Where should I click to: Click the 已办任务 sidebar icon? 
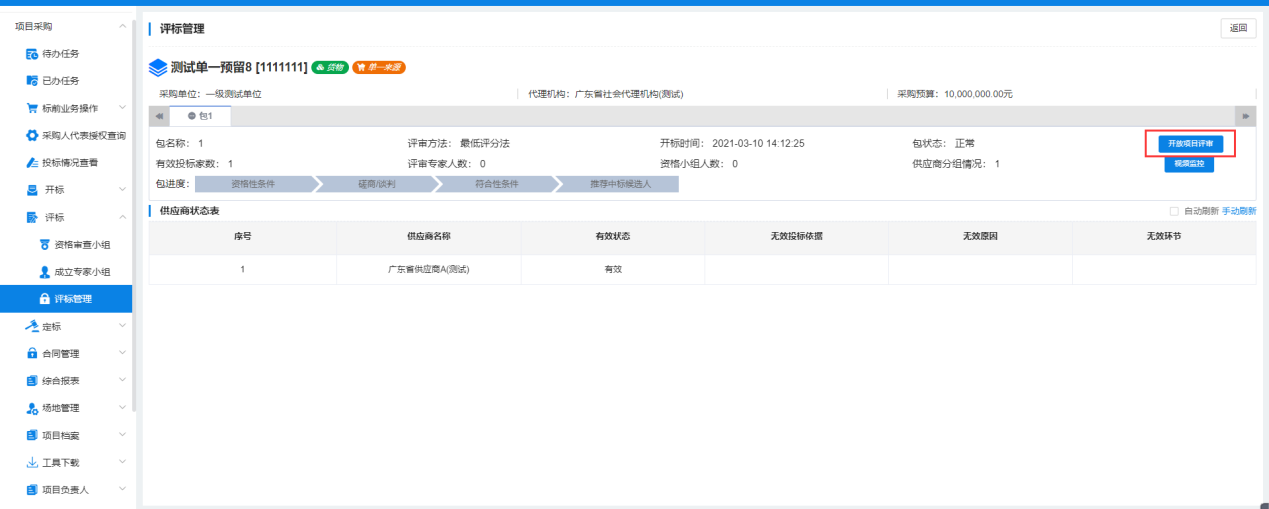pos(32,80)
